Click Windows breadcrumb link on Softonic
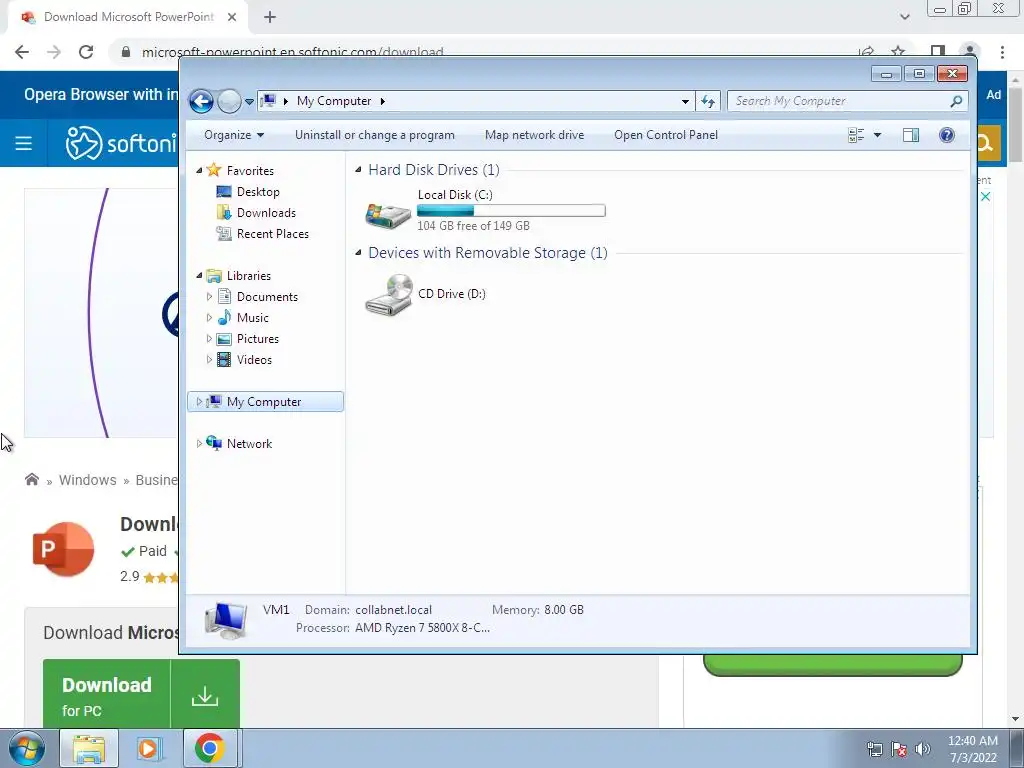Image resolution: width=1024 pixels, height=768 pixels. 88,480
